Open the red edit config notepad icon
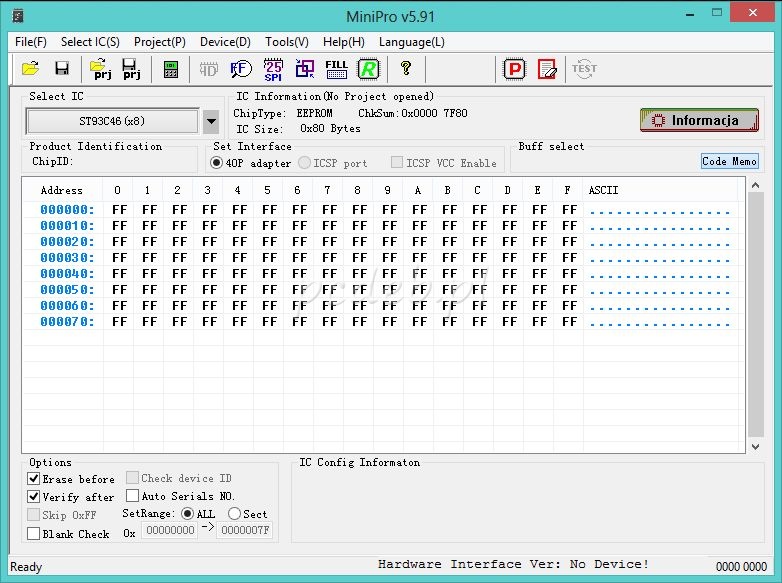 click(x=547, y=69)
